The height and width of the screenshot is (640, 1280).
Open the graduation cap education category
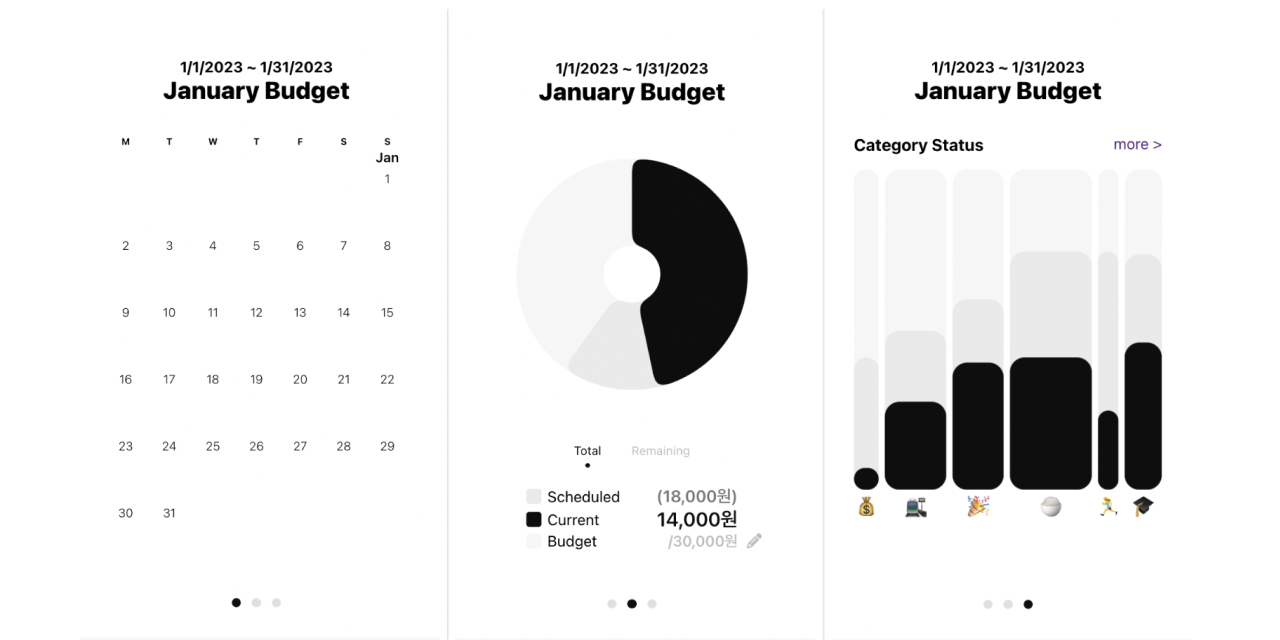[1142, 508]
